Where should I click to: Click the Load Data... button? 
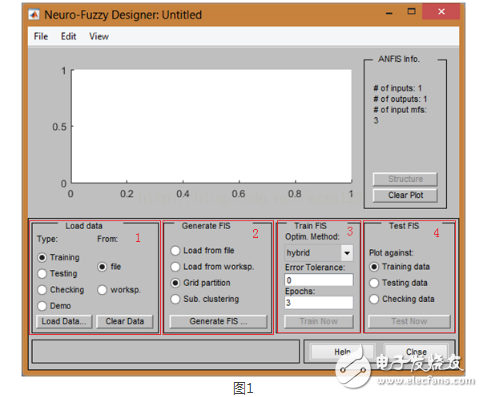64,321
